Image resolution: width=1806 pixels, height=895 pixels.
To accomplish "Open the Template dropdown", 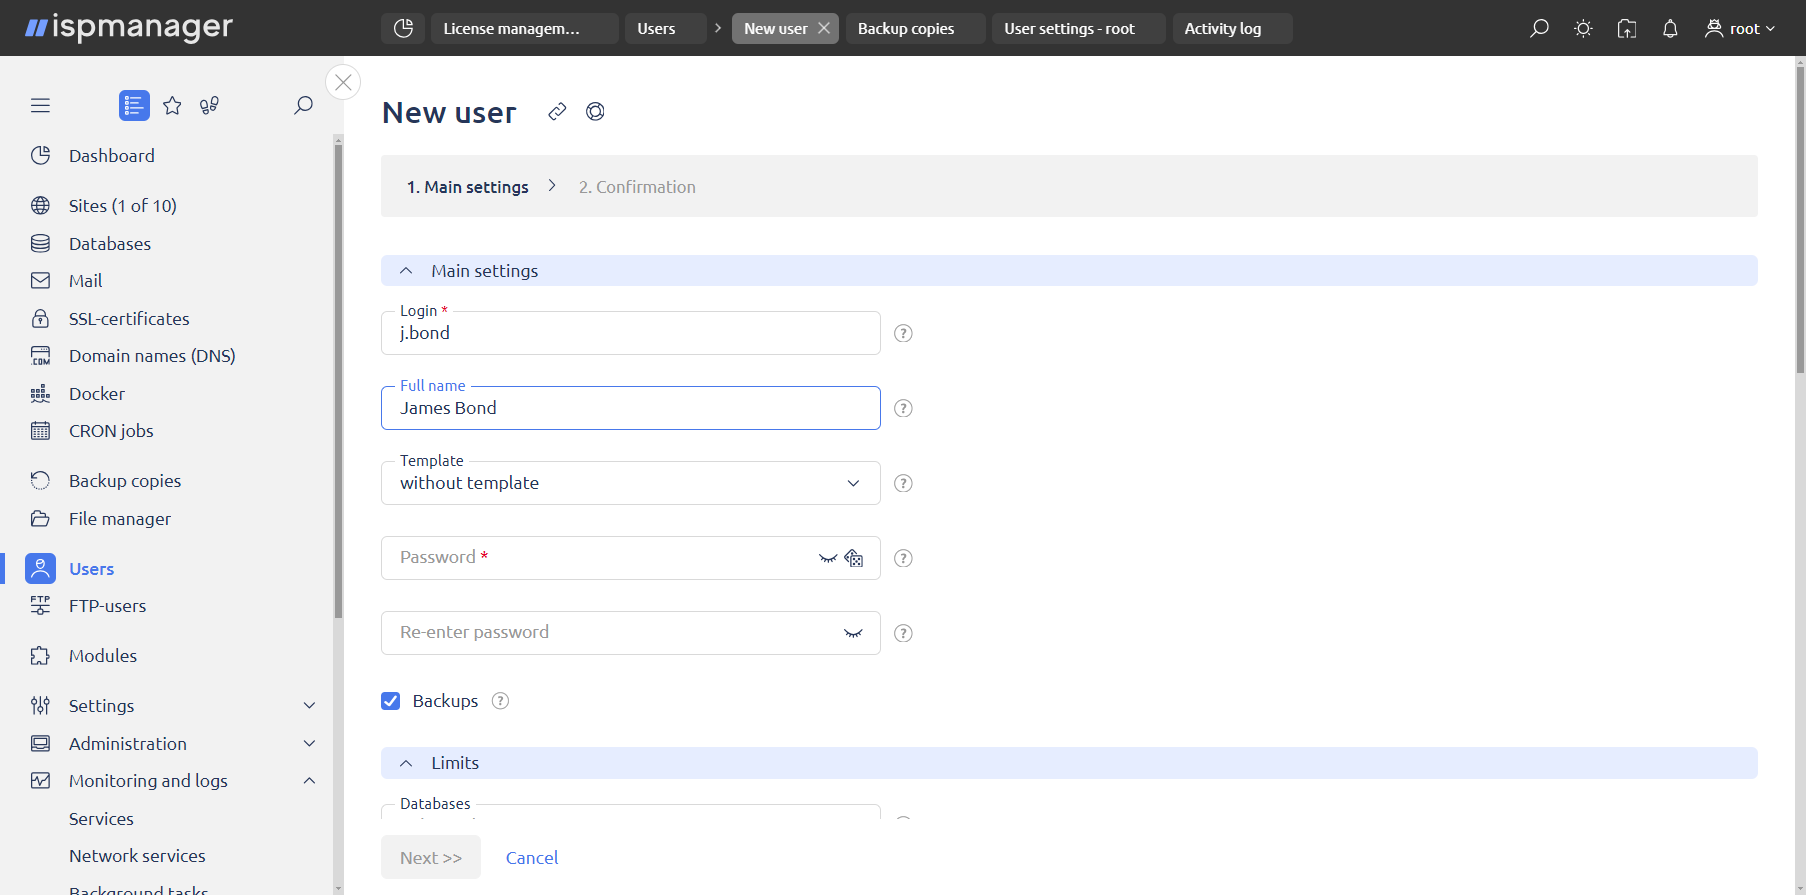I will 630,483.
